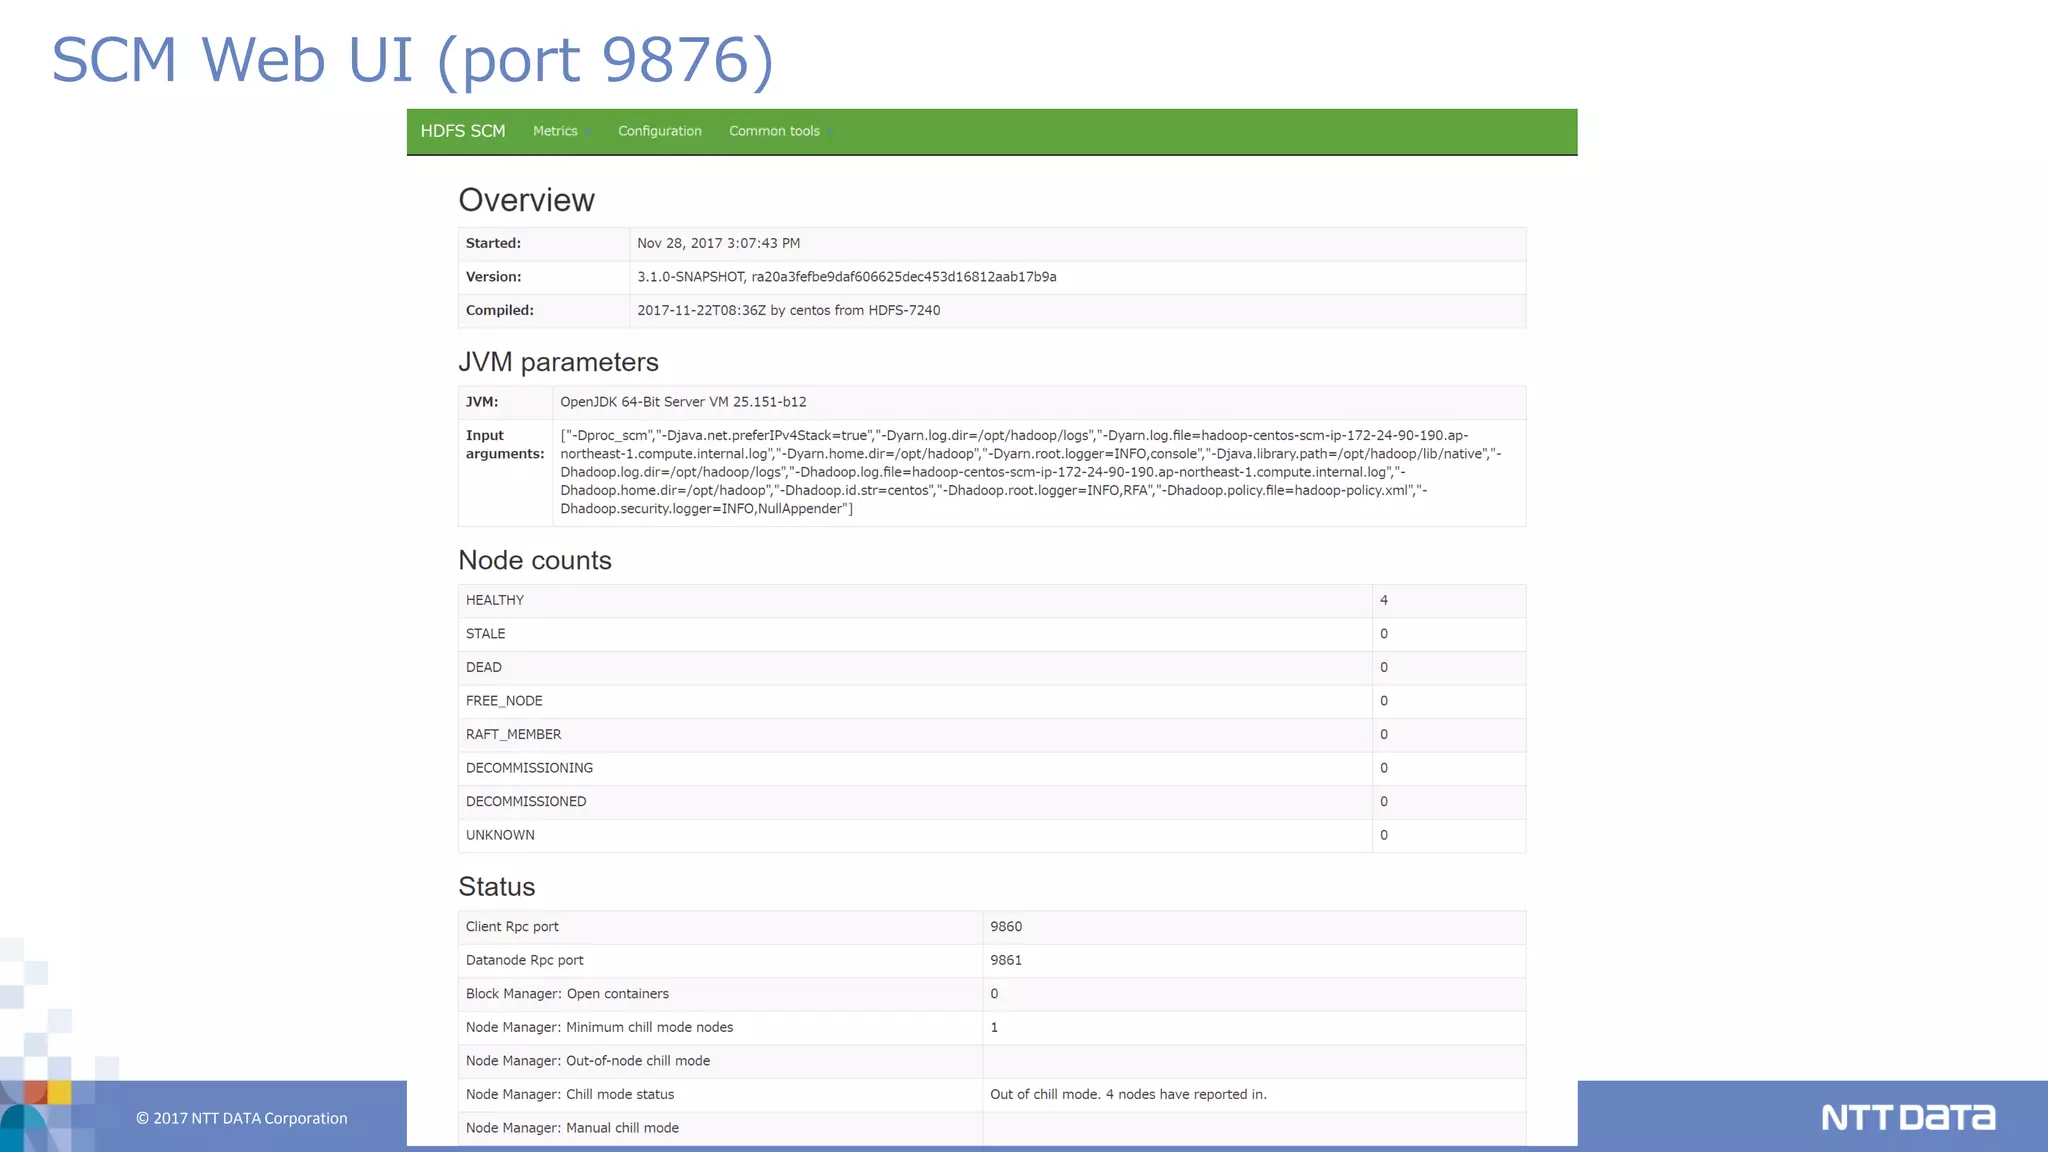Click the DECOMMISSIONING row label
2048x1152 pixels.
529,768
